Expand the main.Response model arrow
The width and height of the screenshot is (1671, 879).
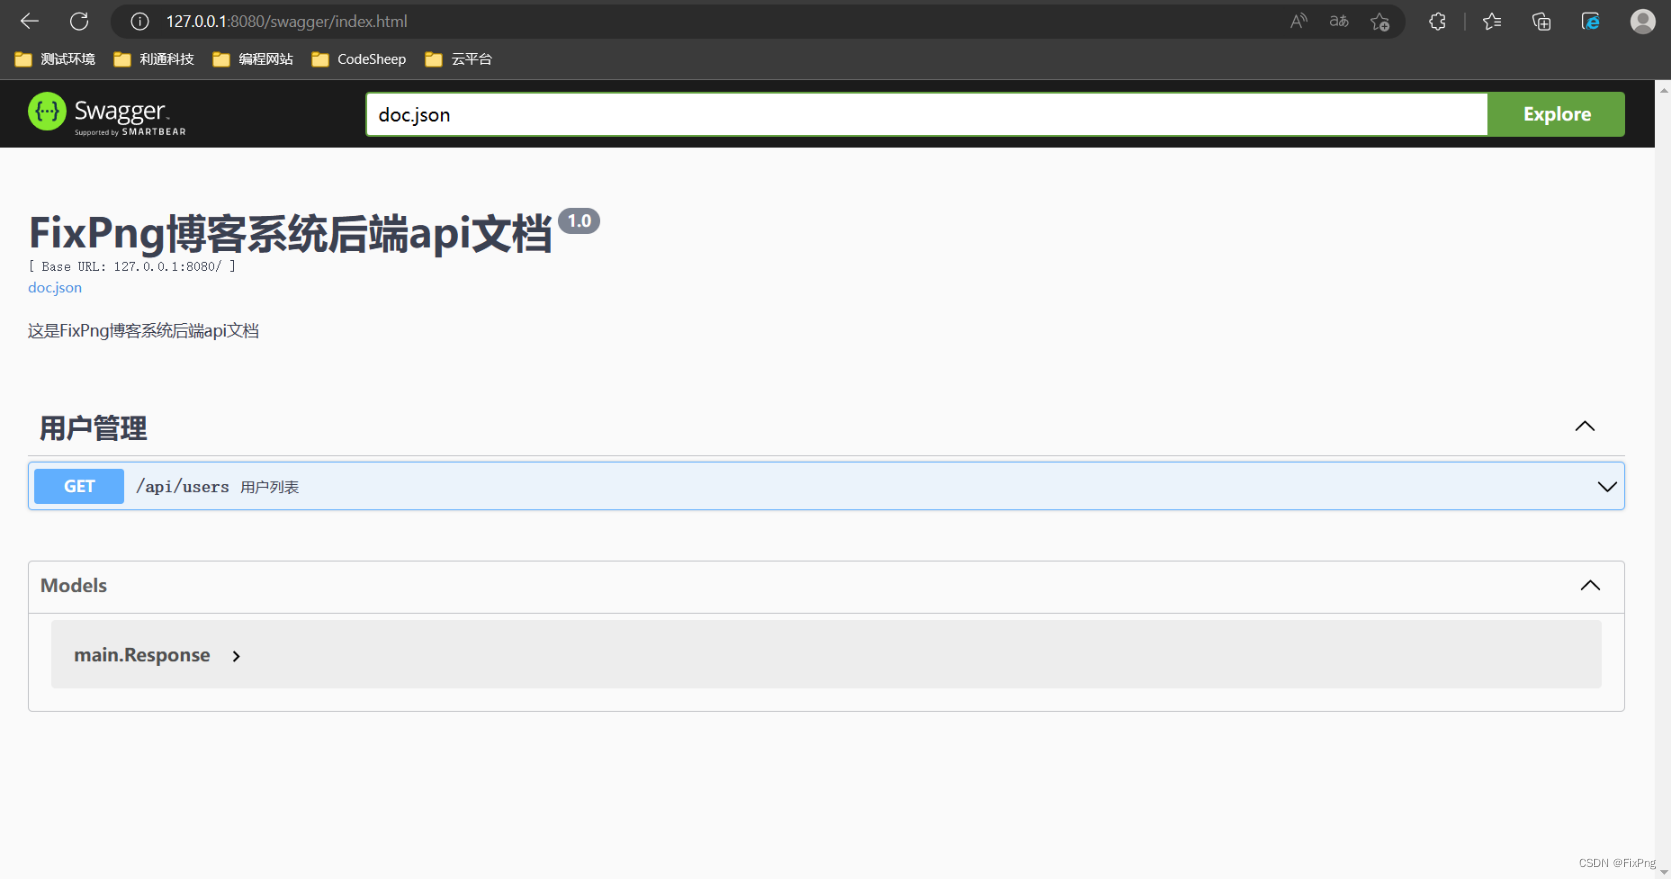(x=236, y=656)
